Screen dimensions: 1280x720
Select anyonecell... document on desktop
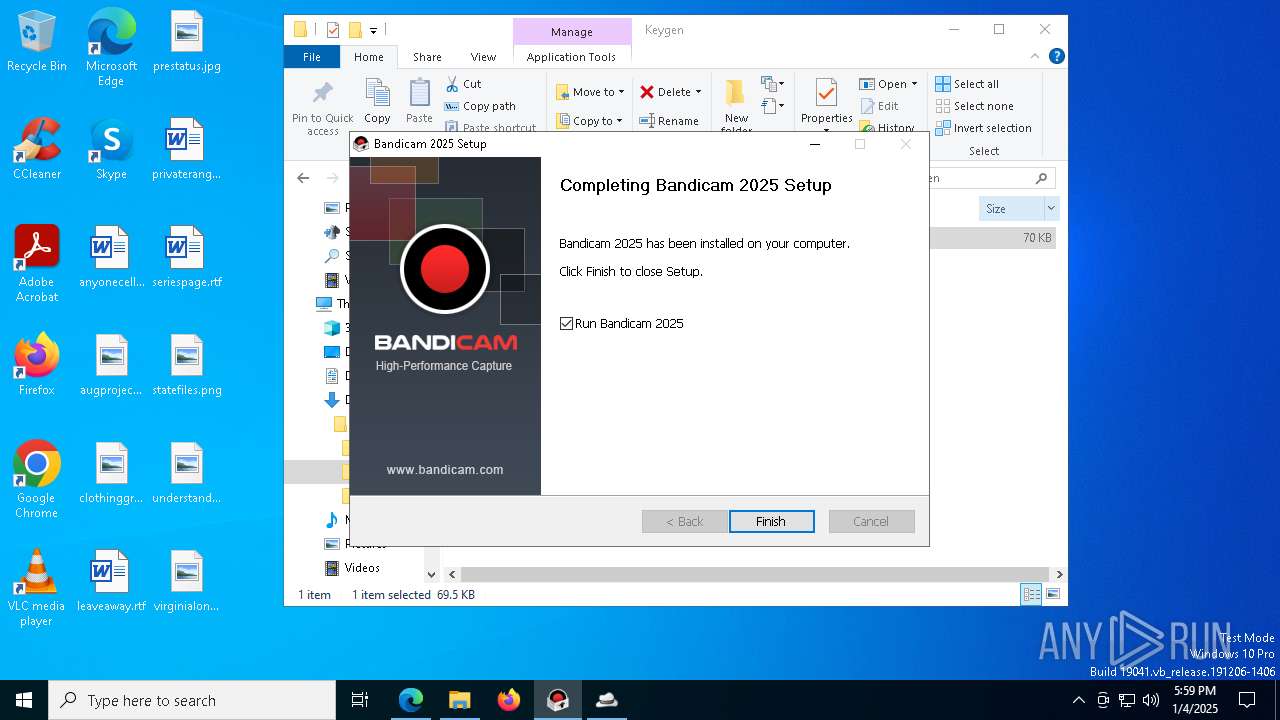[x=111, y=258]
